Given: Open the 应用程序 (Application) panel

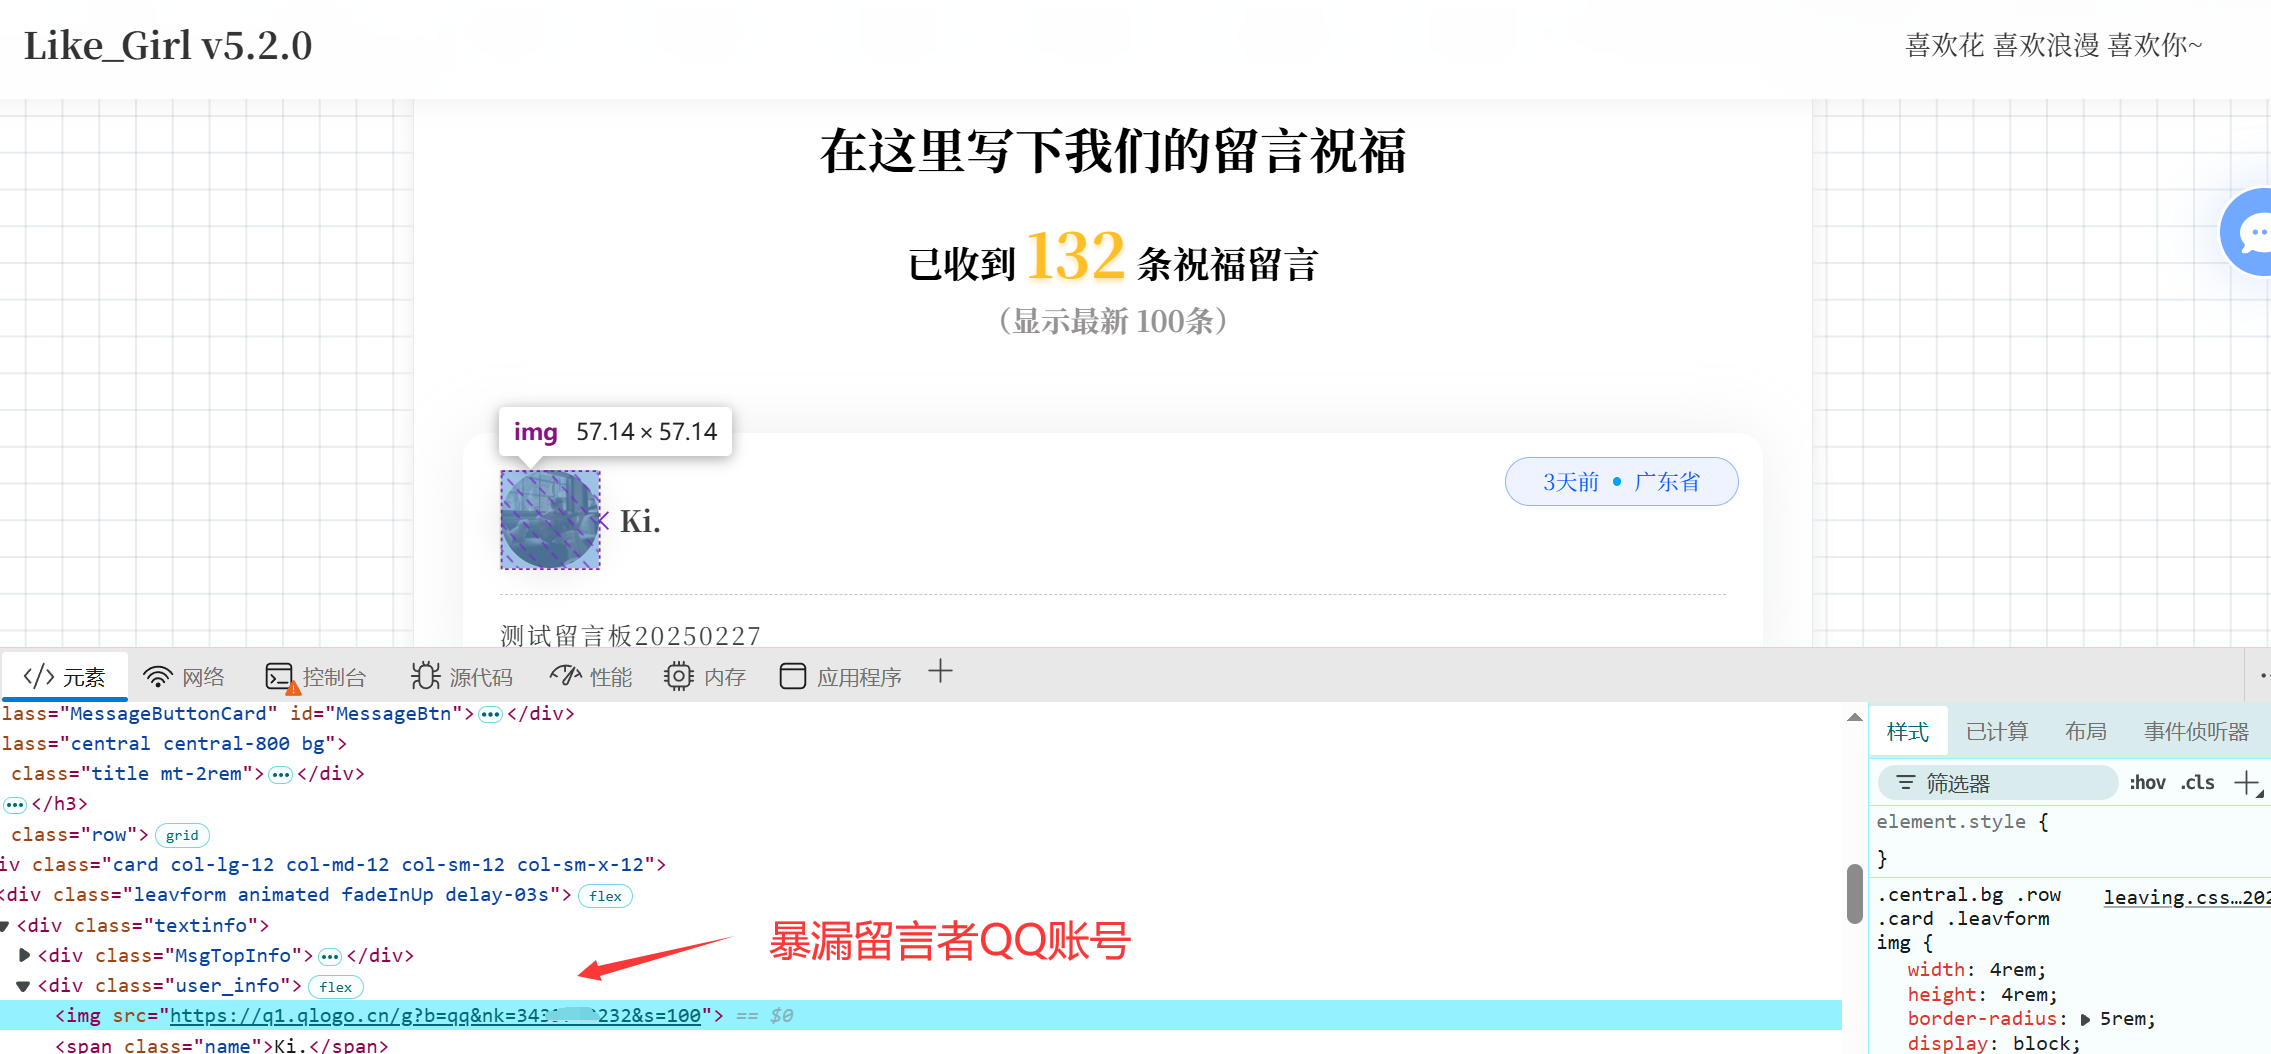Looking at the screenshot, I should click(x=840, y=677).
